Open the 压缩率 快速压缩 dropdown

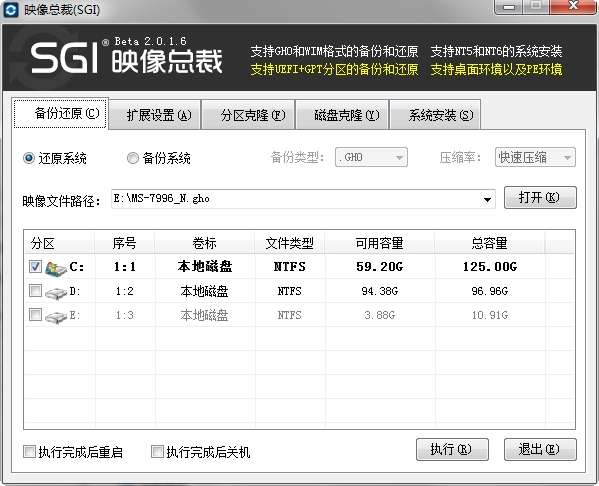pos(535,157)
